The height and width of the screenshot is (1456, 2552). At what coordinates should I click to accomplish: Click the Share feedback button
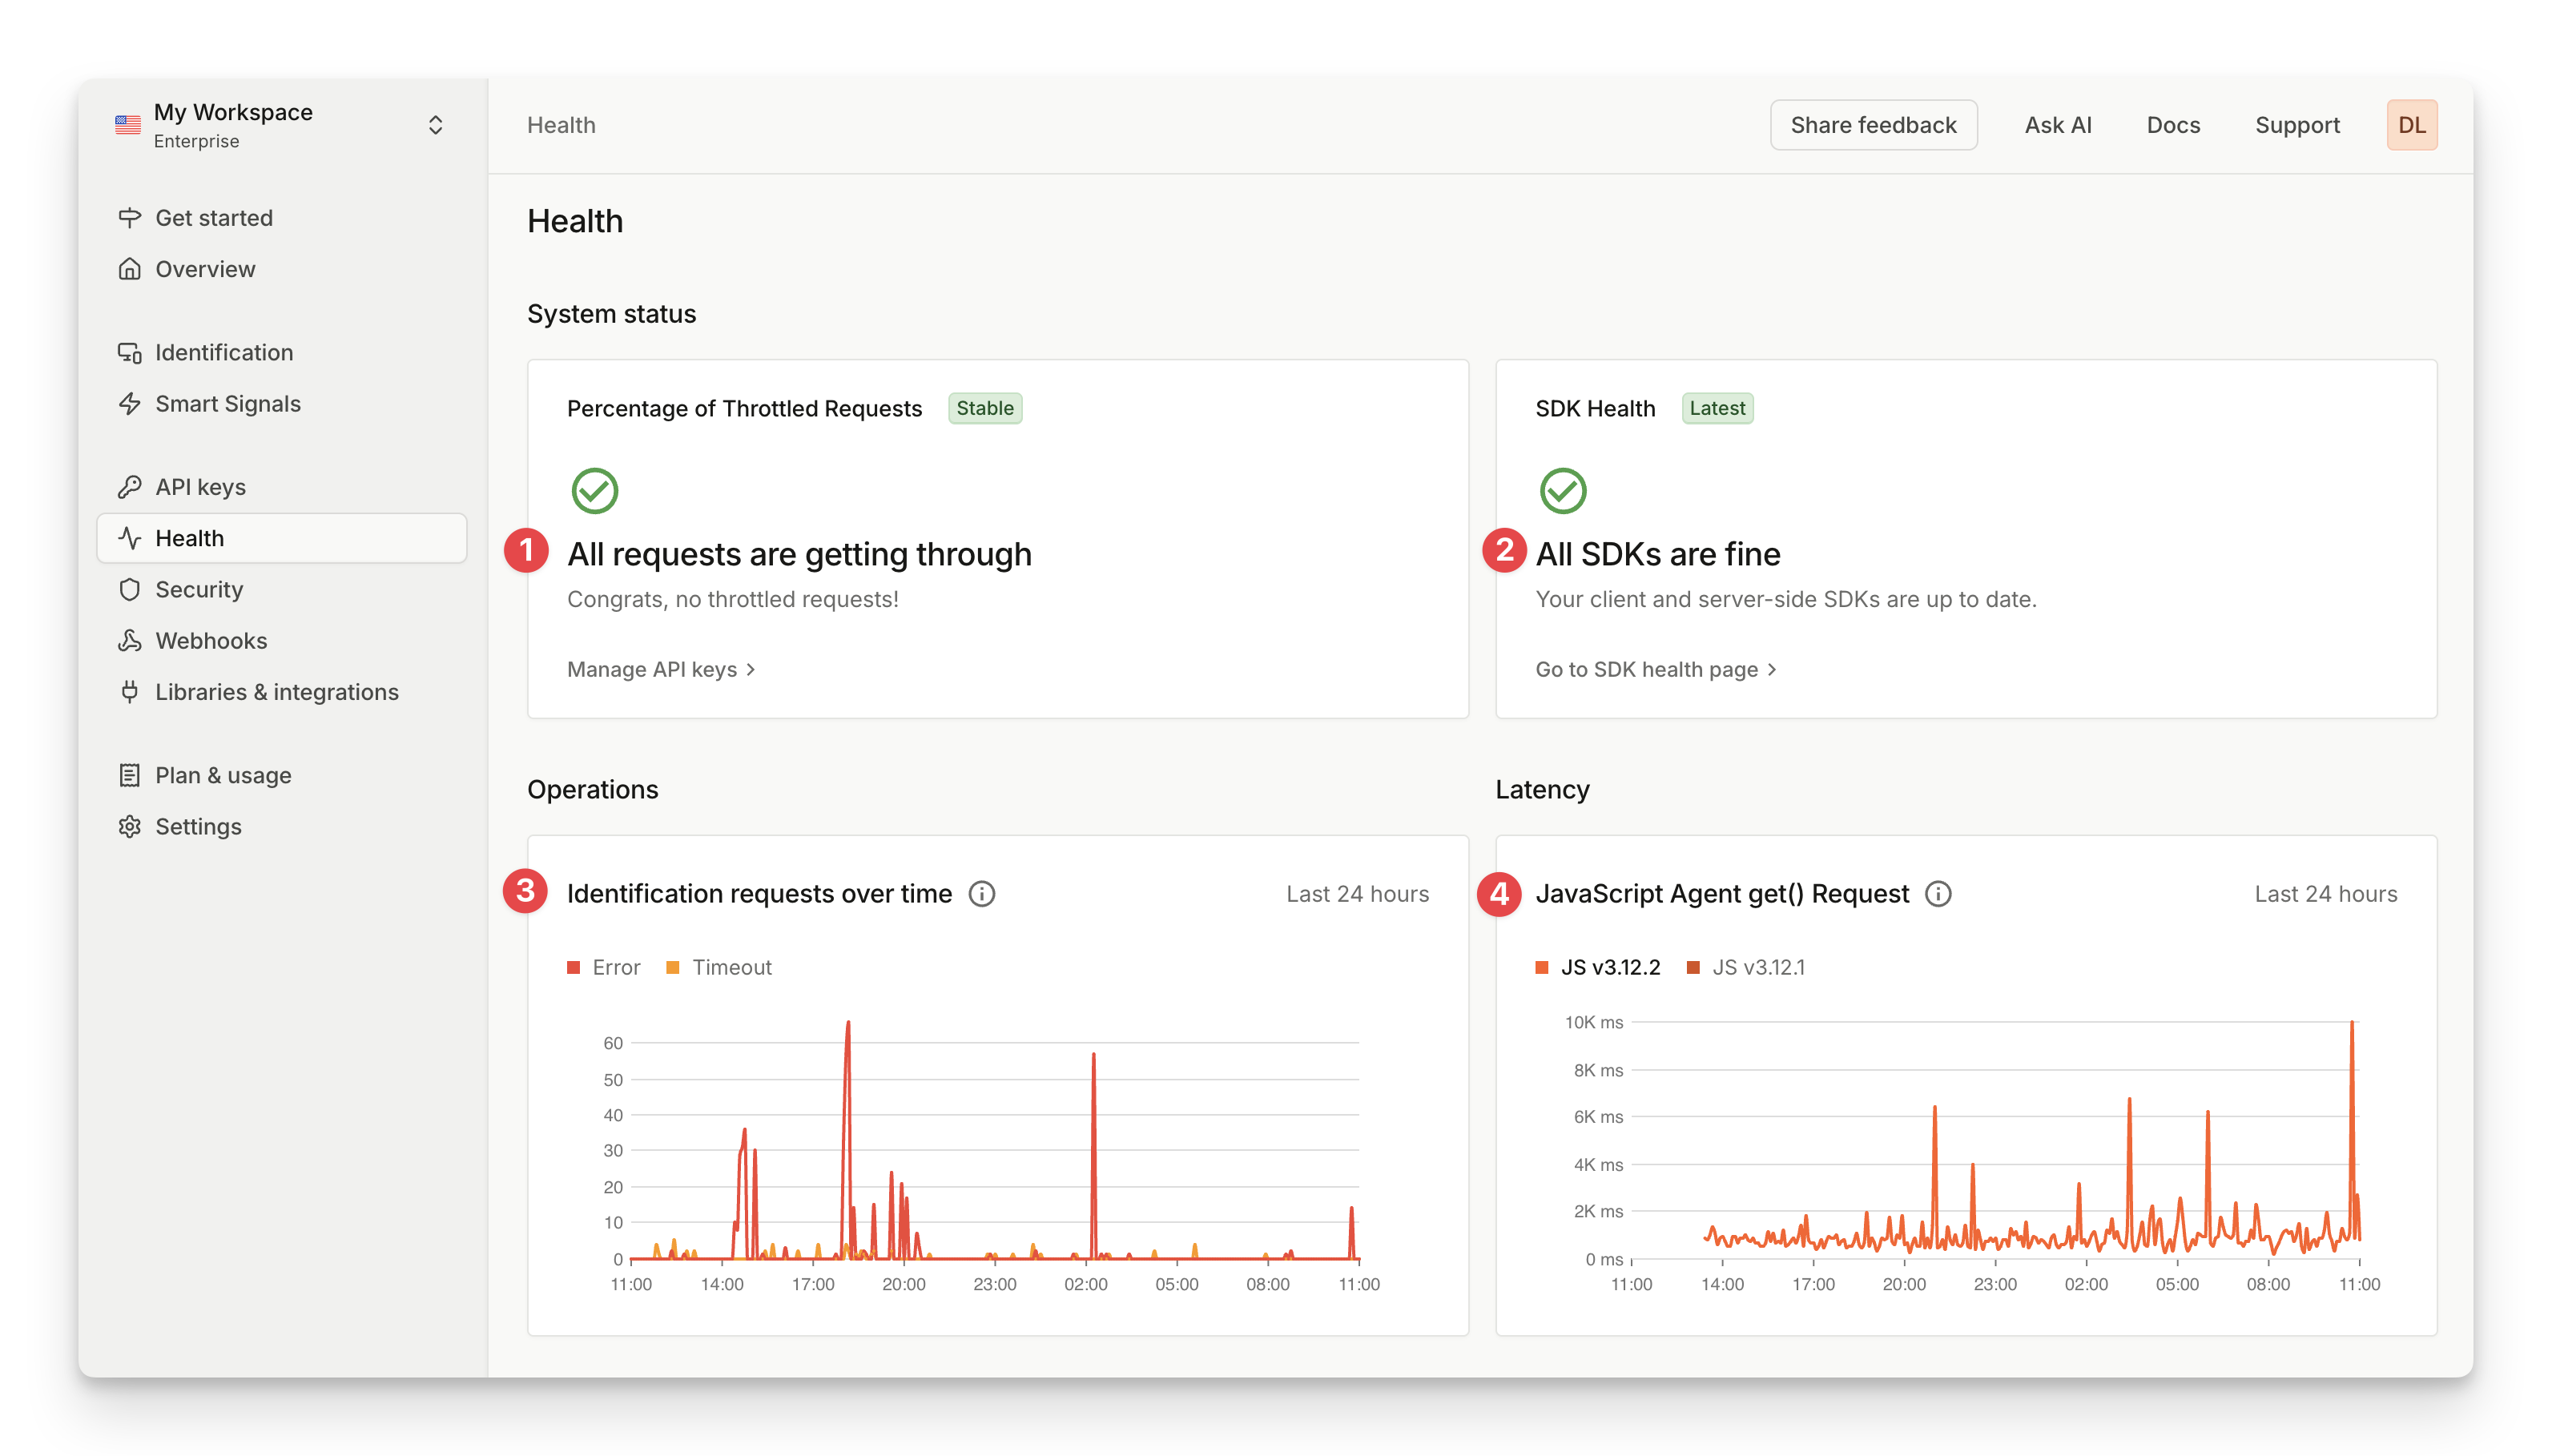(x=1874, y=124)
